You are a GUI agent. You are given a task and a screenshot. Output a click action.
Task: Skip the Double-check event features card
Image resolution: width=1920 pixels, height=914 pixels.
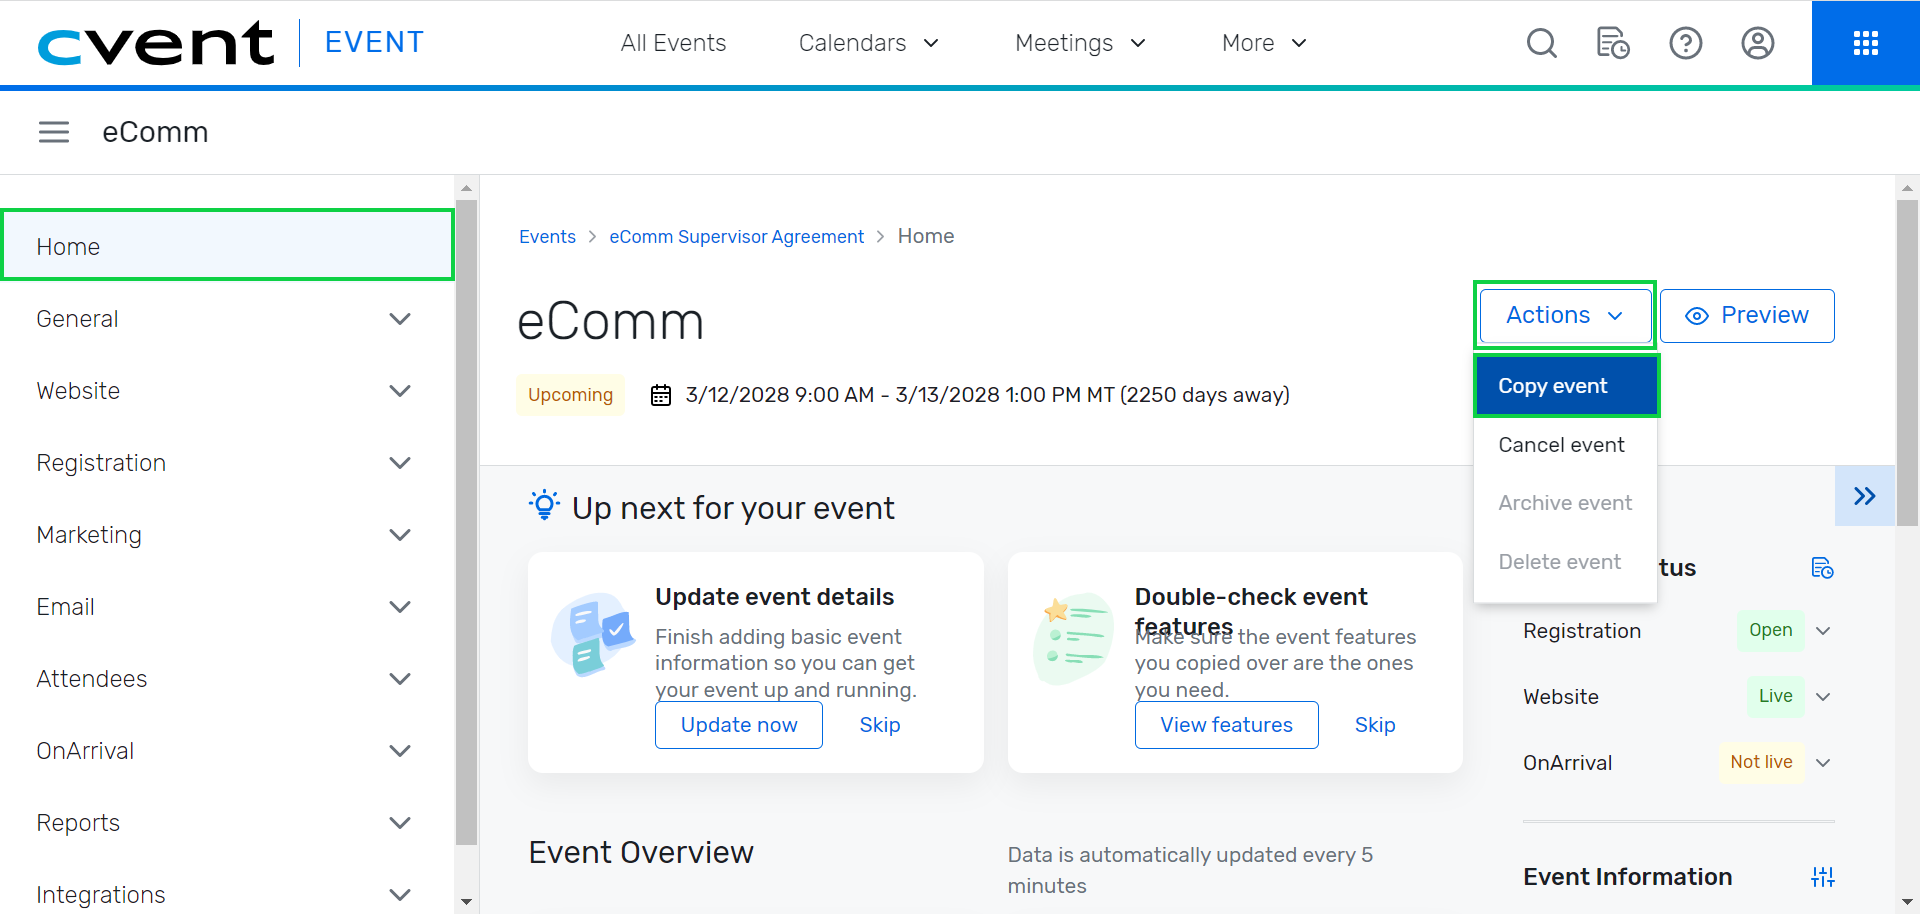click(x=1375, y=725)
